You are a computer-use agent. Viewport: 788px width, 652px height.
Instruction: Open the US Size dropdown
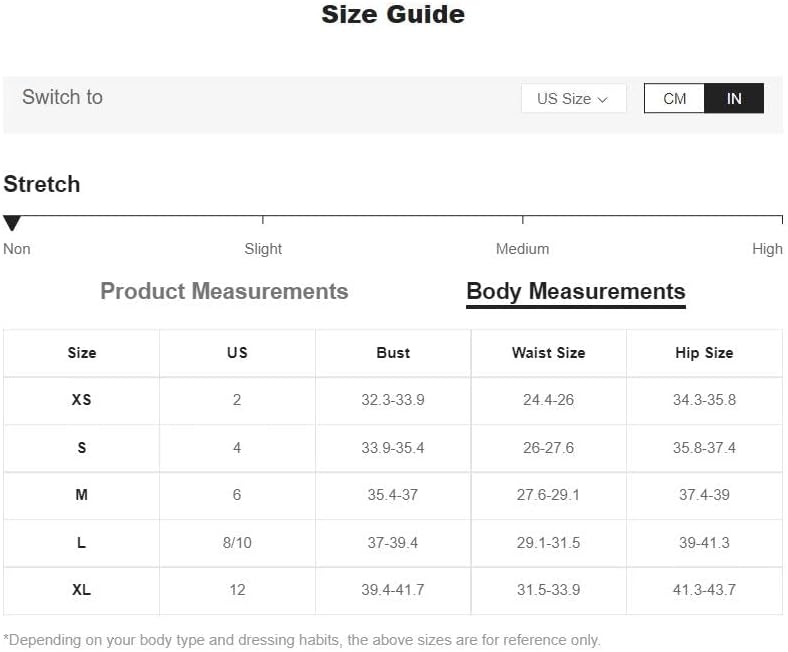click(573, 99)
